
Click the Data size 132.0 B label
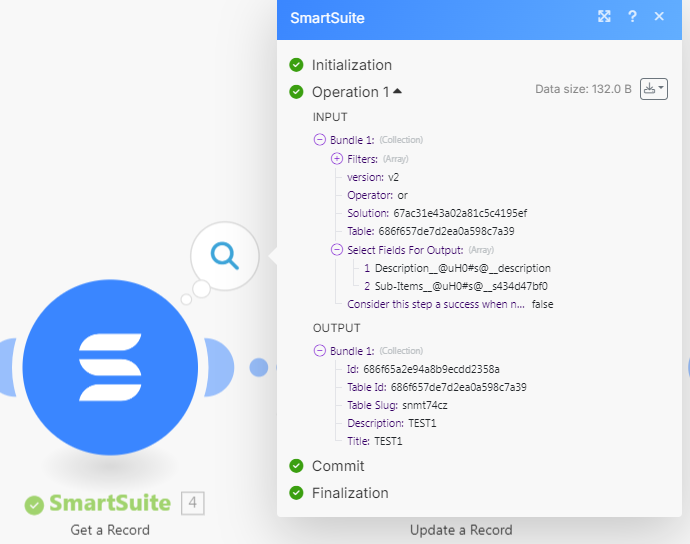point(583,89)
